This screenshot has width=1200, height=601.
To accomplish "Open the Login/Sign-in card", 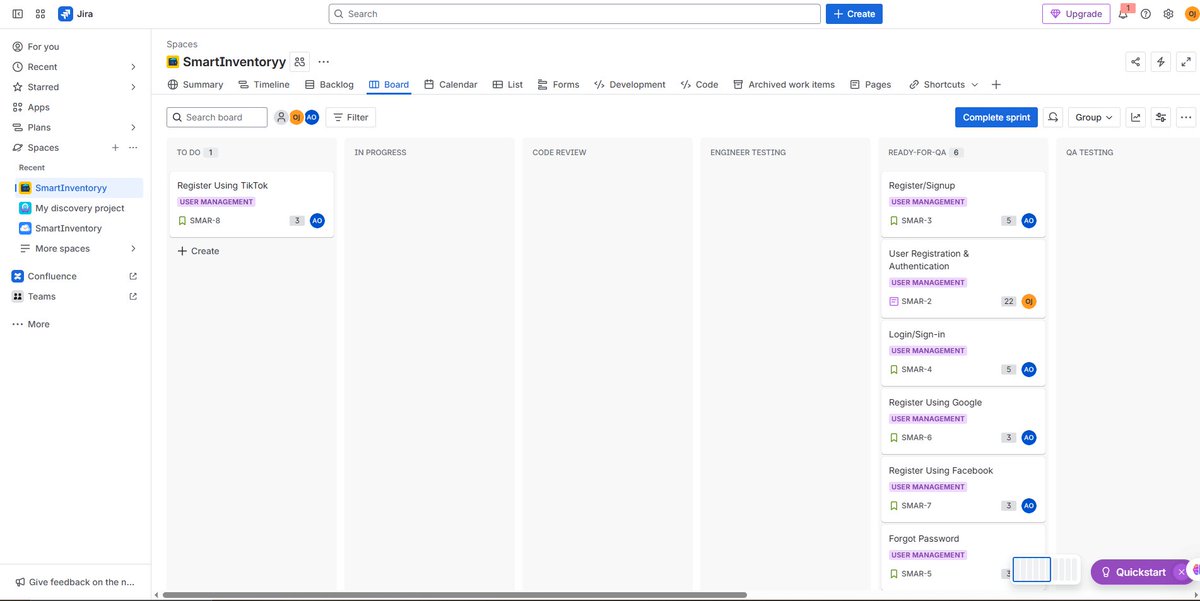I will click(964, 353).
